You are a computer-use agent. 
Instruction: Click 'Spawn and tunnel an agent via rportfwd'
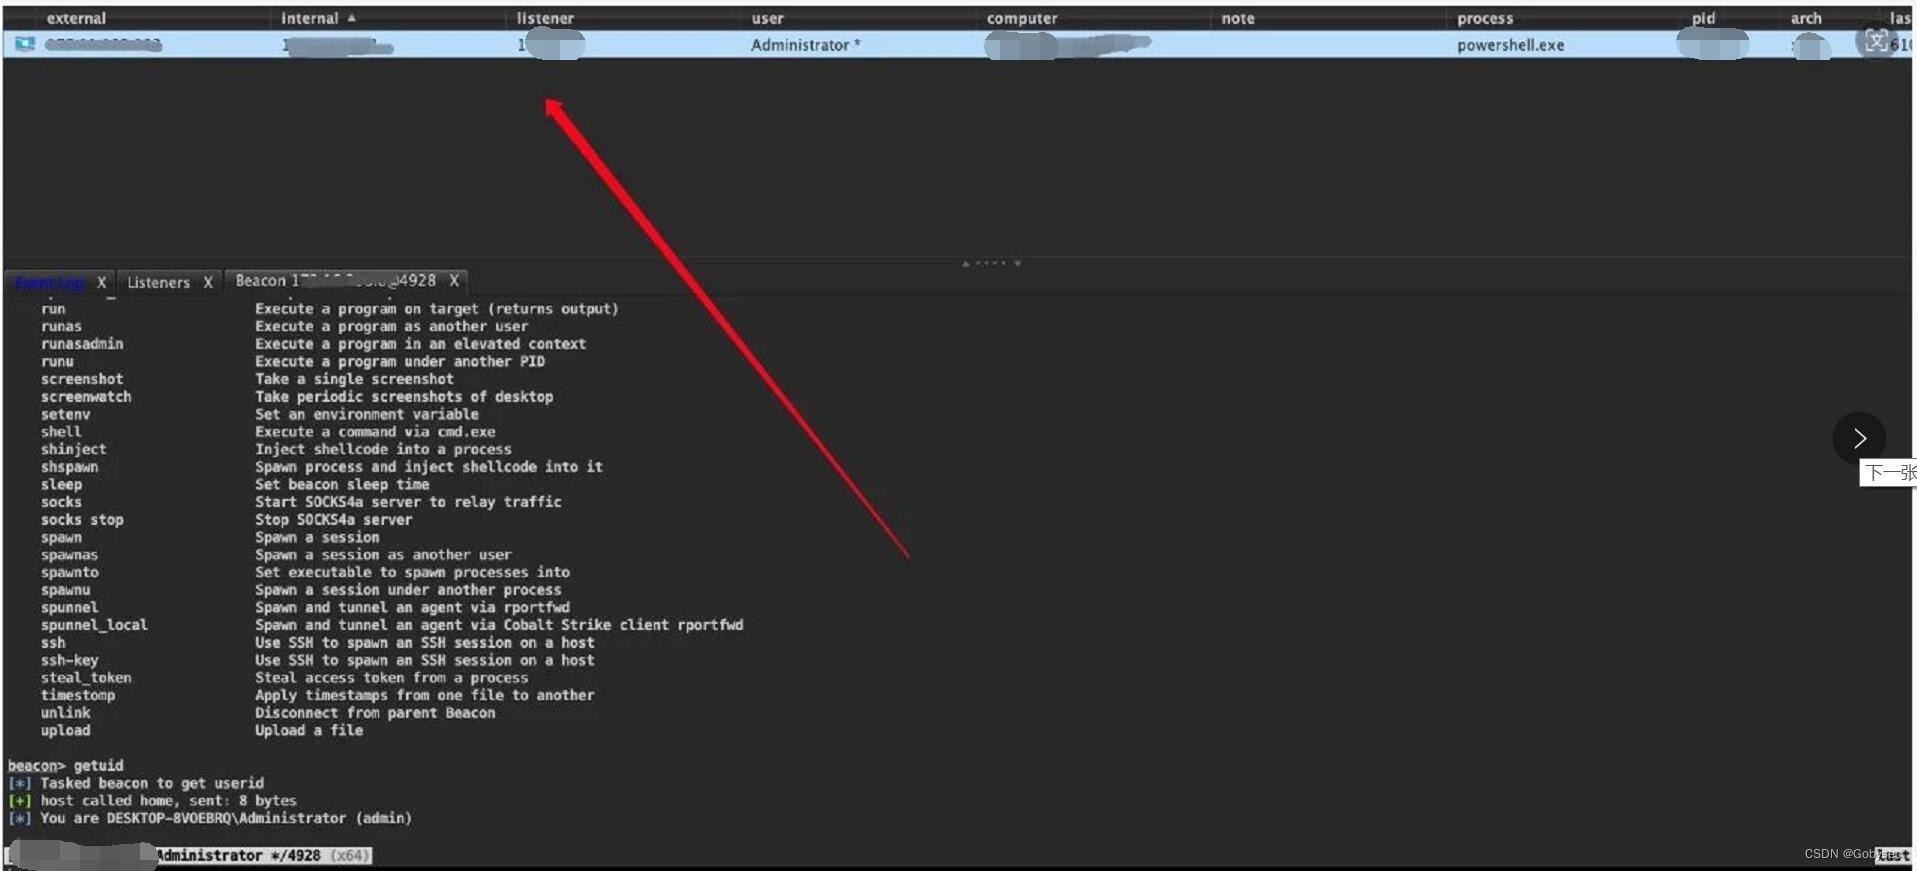412,607
